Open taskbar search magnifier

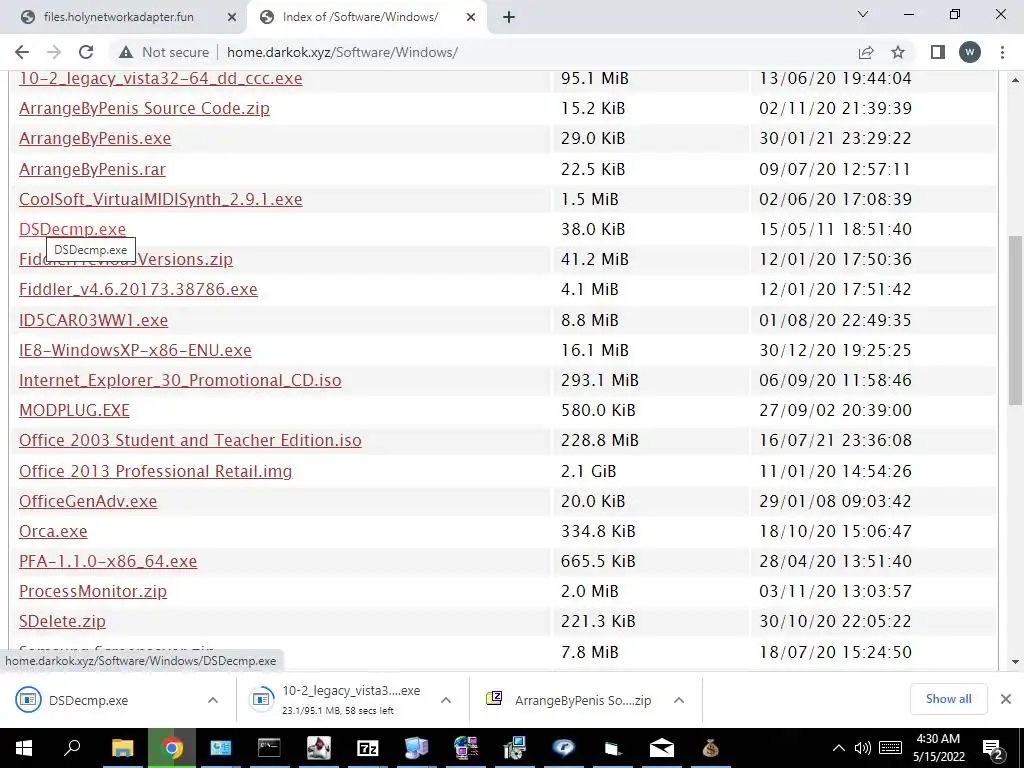coord(72,747)
